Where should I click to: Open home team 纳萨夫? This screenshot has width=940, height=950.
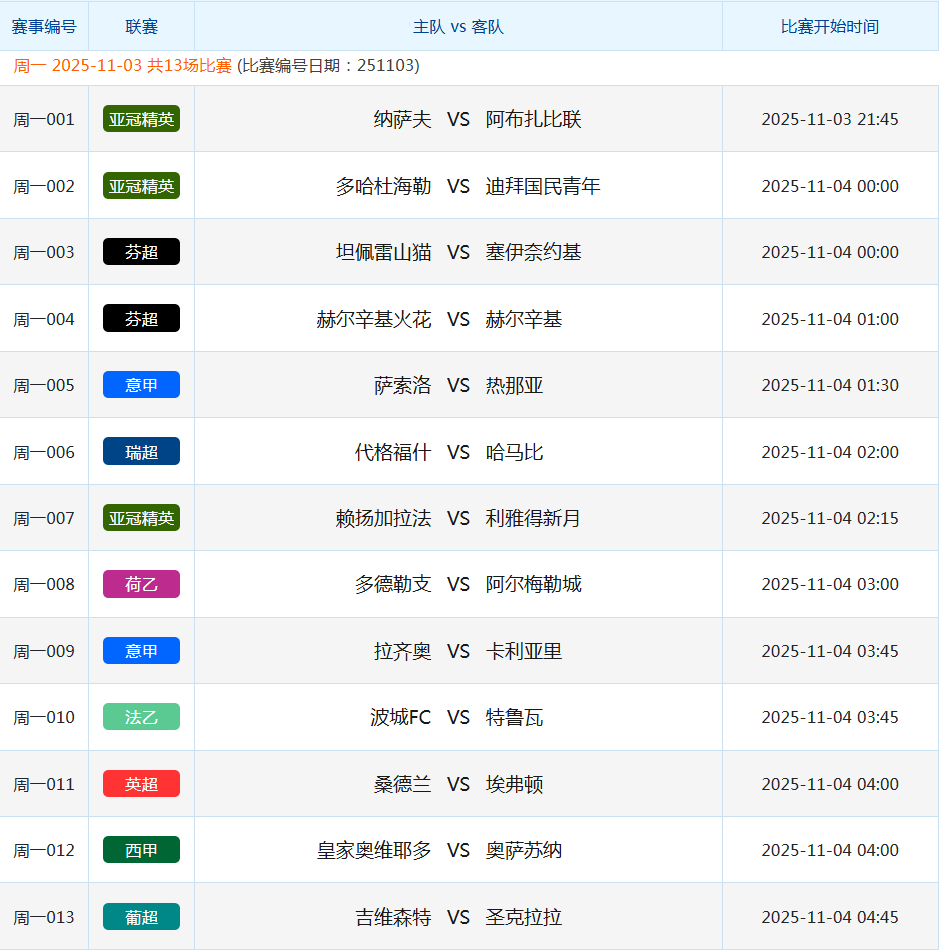[402, 119]
